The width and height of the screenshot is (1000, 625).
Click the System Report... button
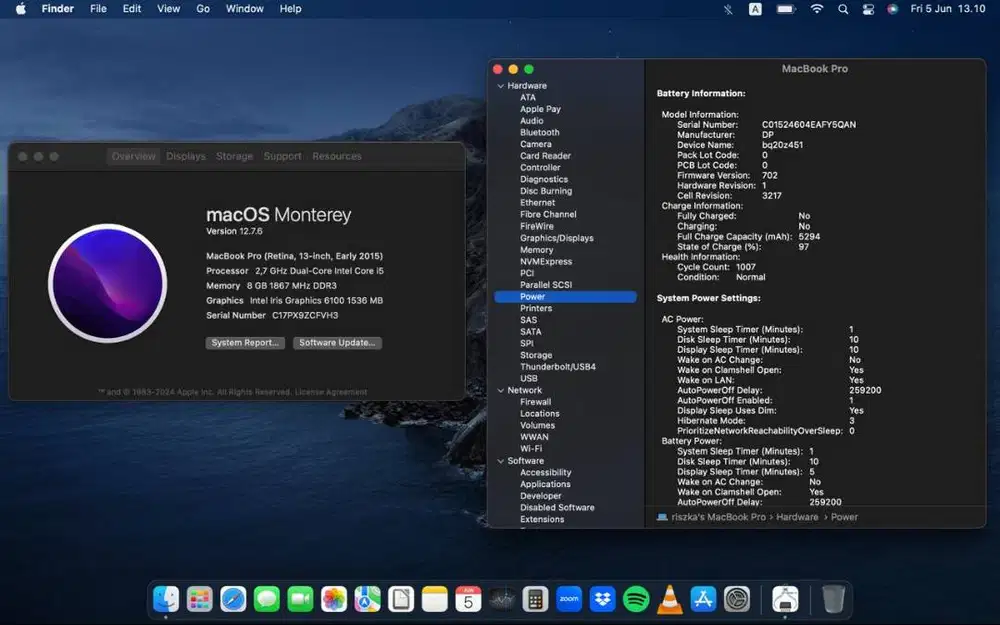[245, 343]
